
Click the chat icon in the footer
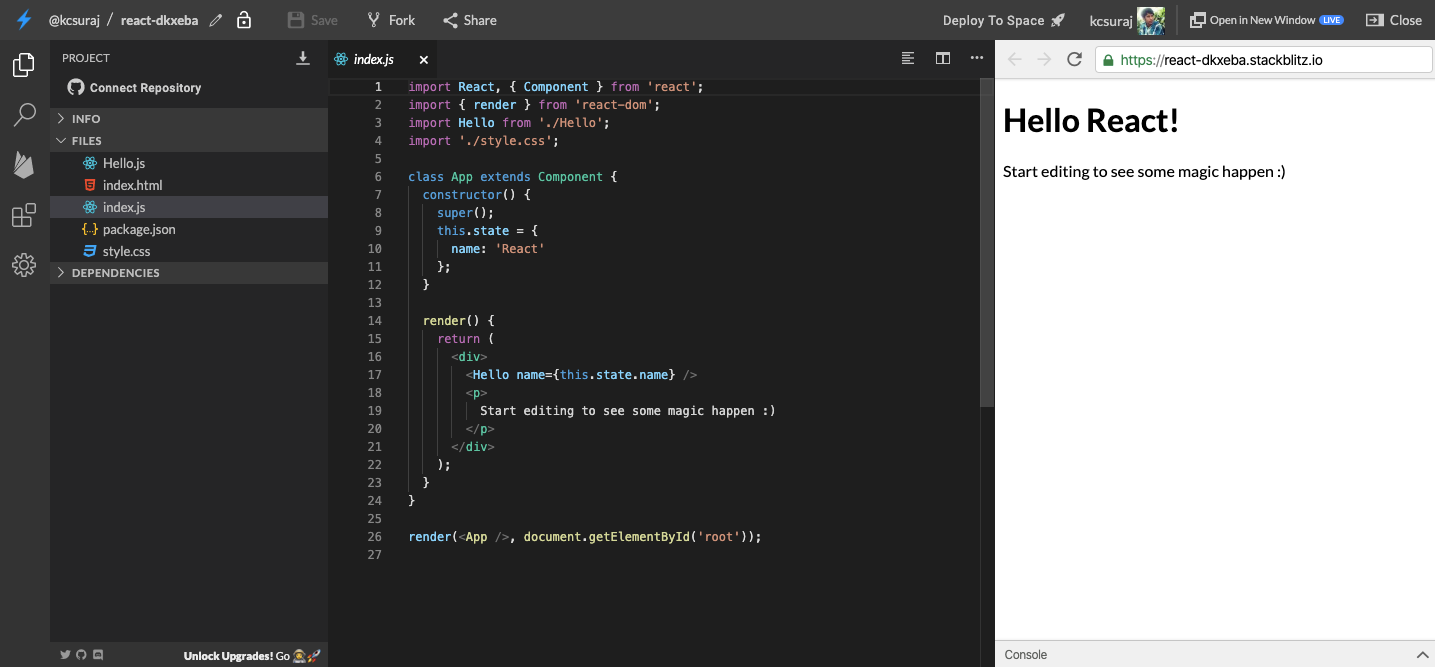98,655
